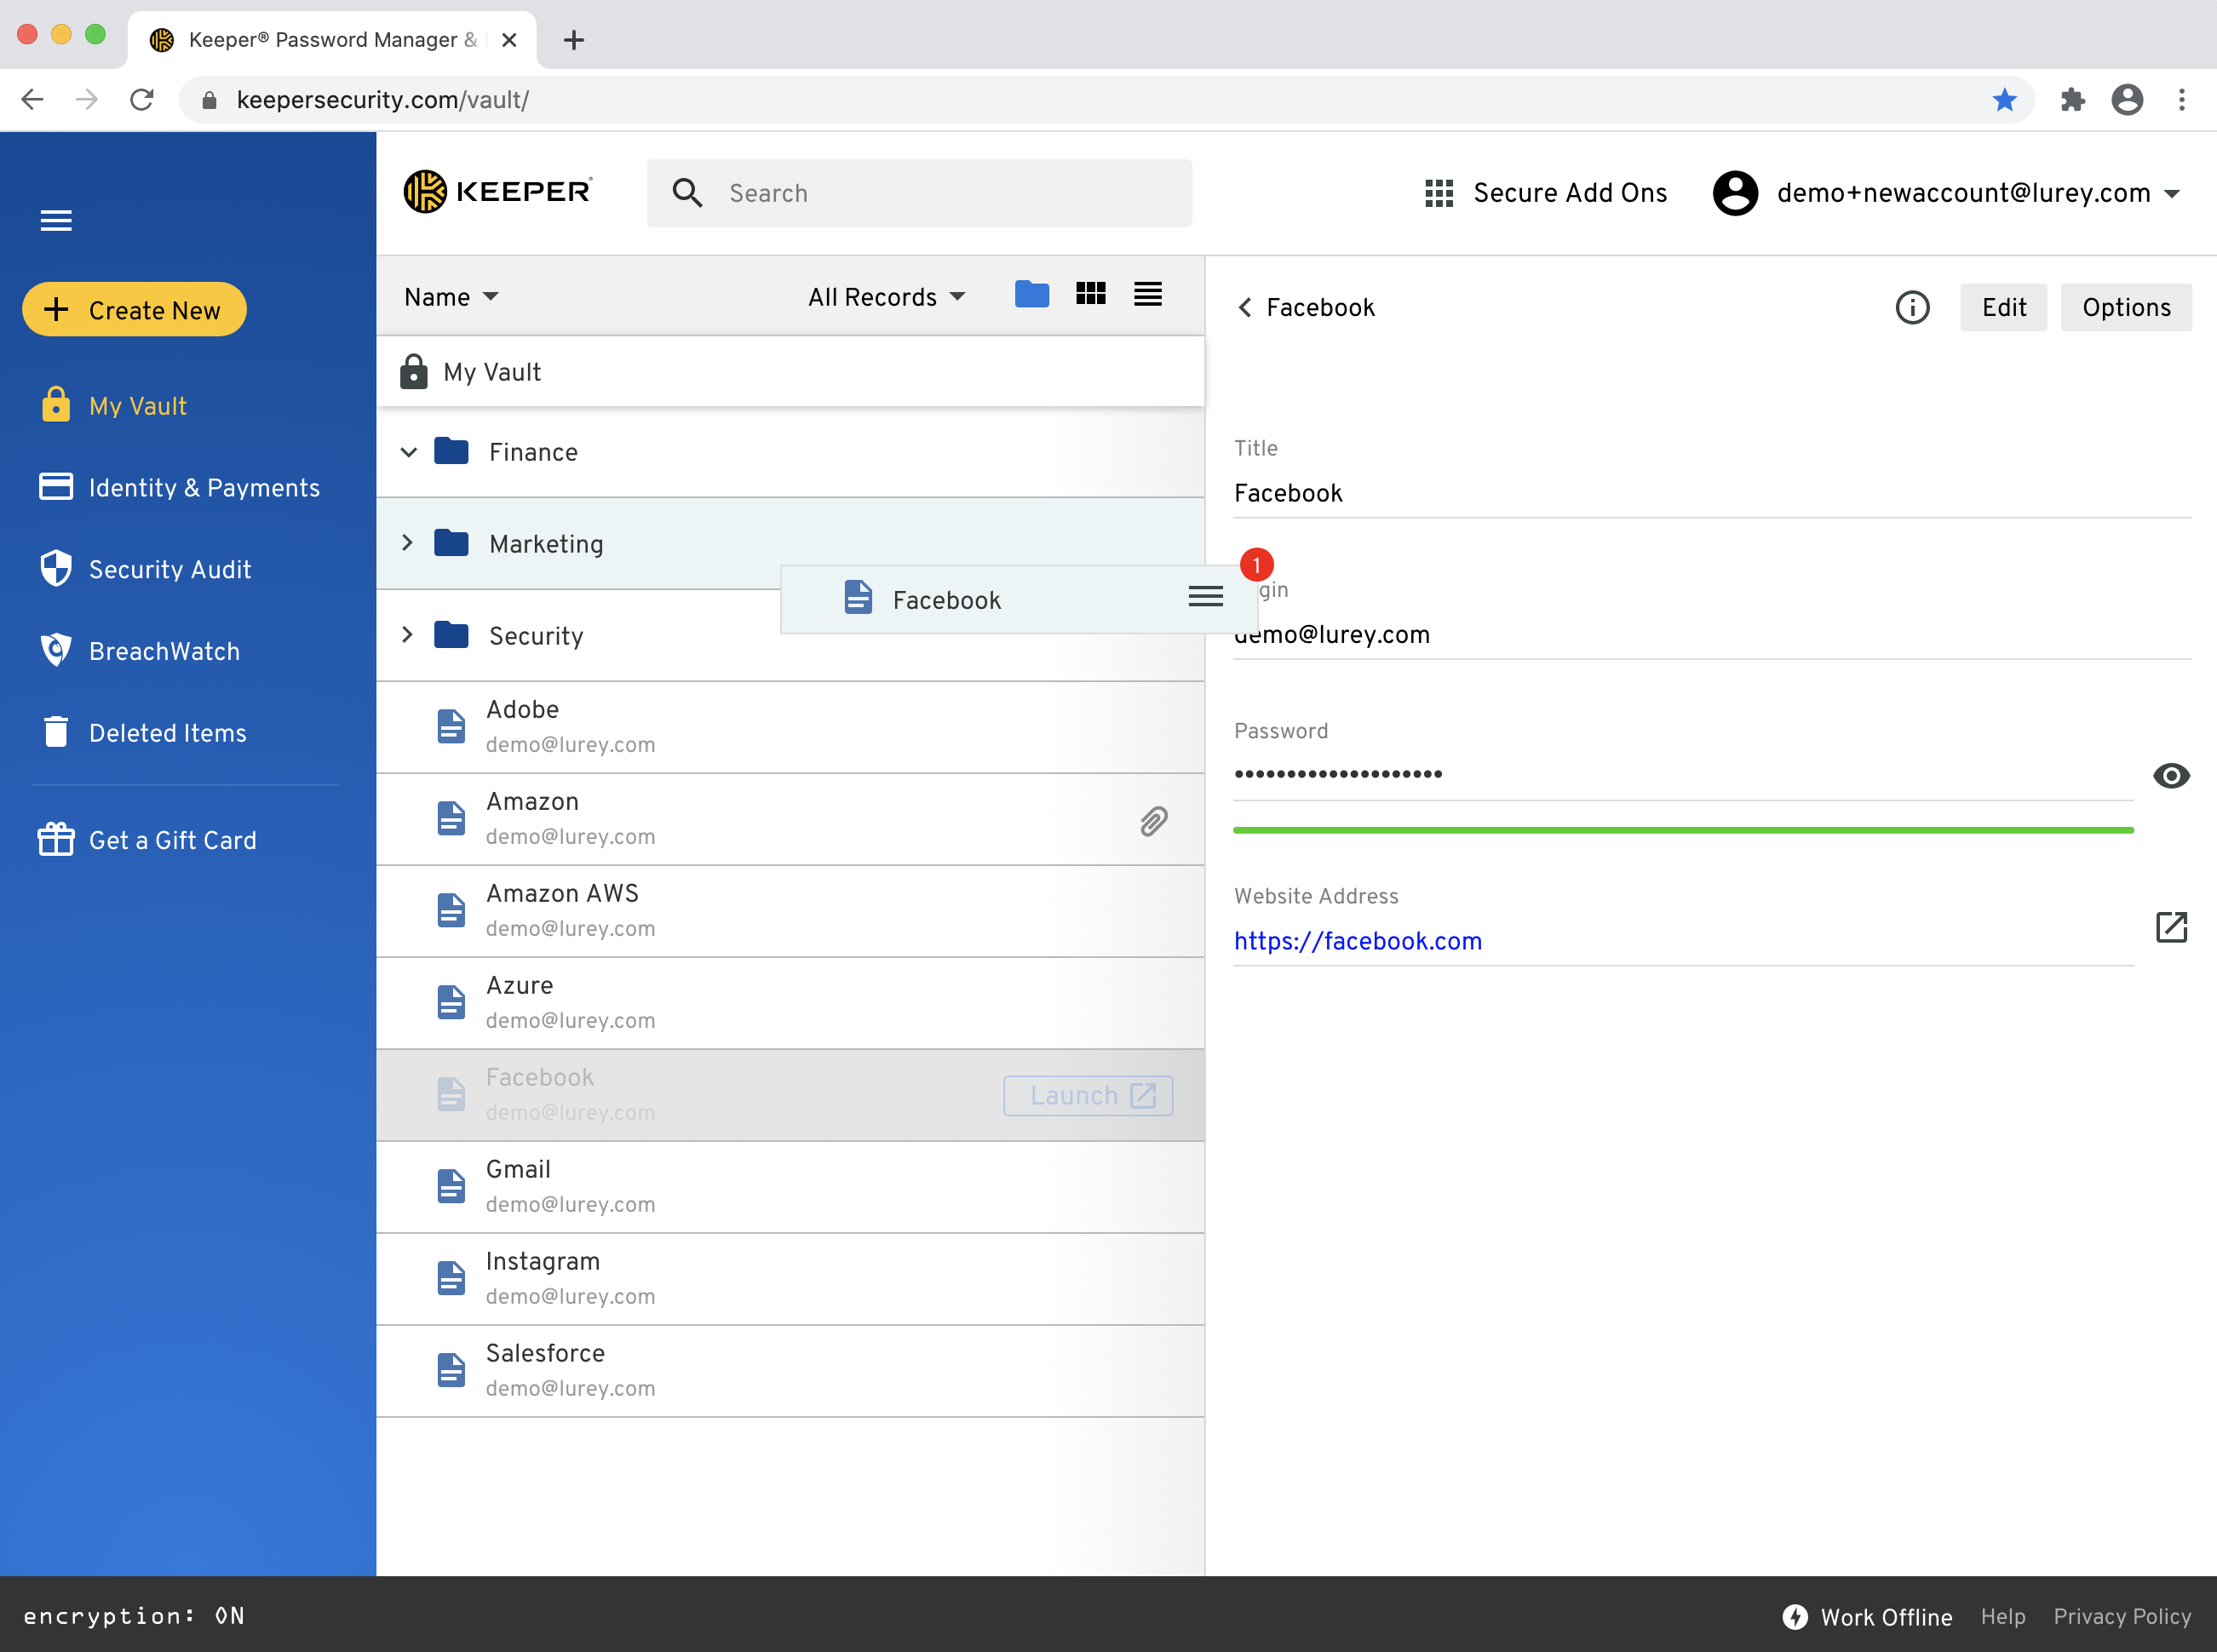The width and height of the screenshot is (2217, 1652).
Task: Open Chrome three-dot menu
Action: tap(2182, 100)
